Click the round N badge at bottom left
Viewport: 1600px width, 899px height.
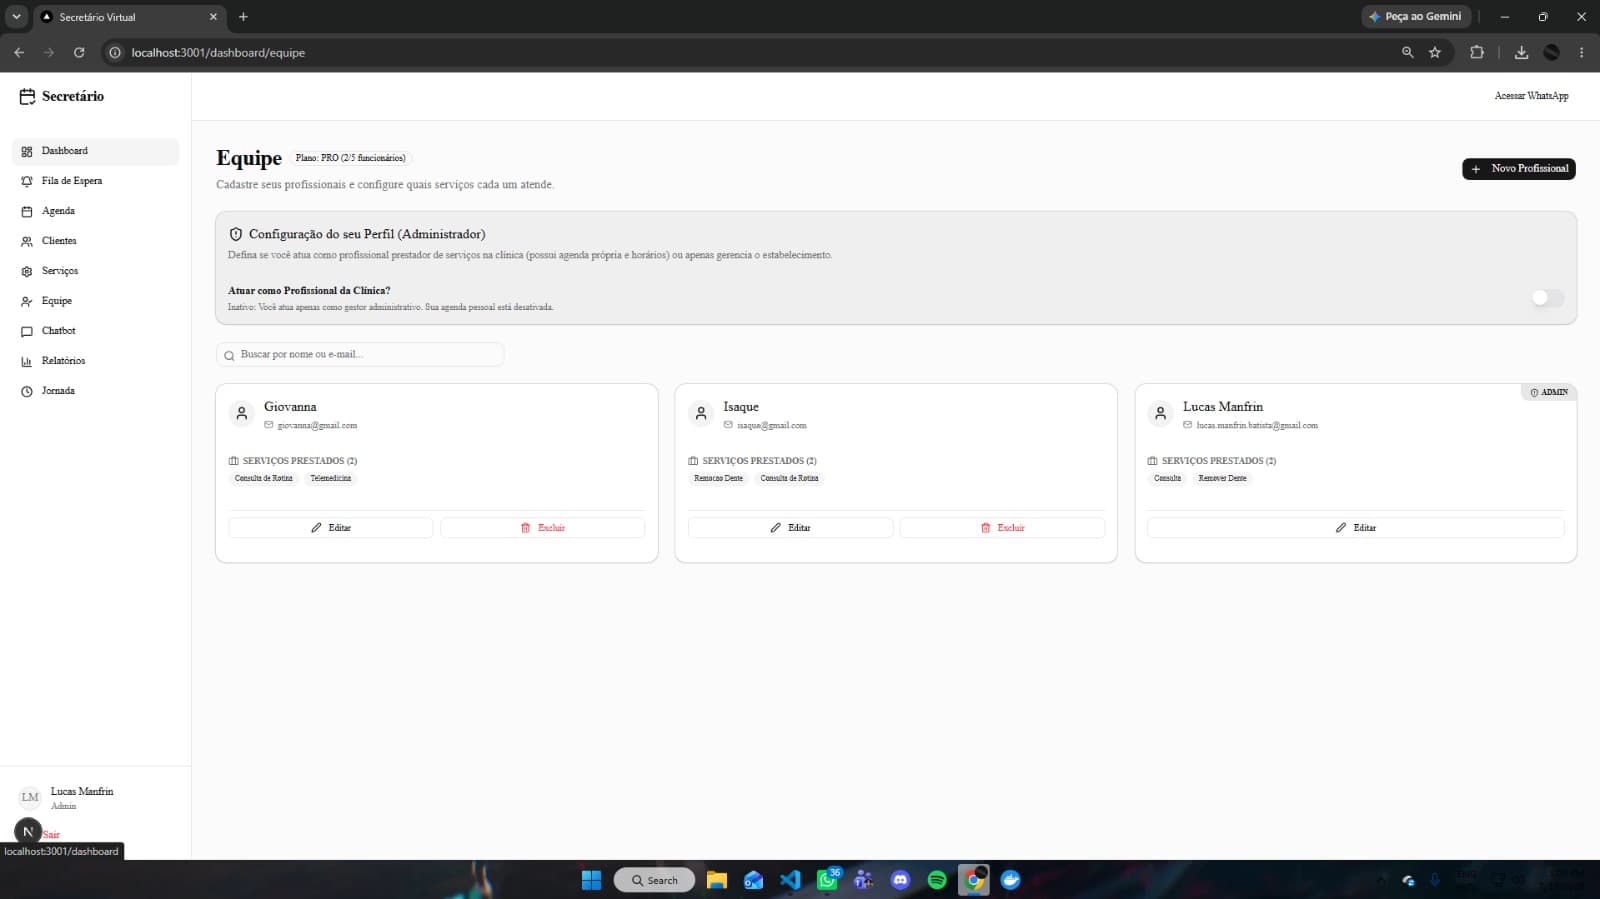28,832
